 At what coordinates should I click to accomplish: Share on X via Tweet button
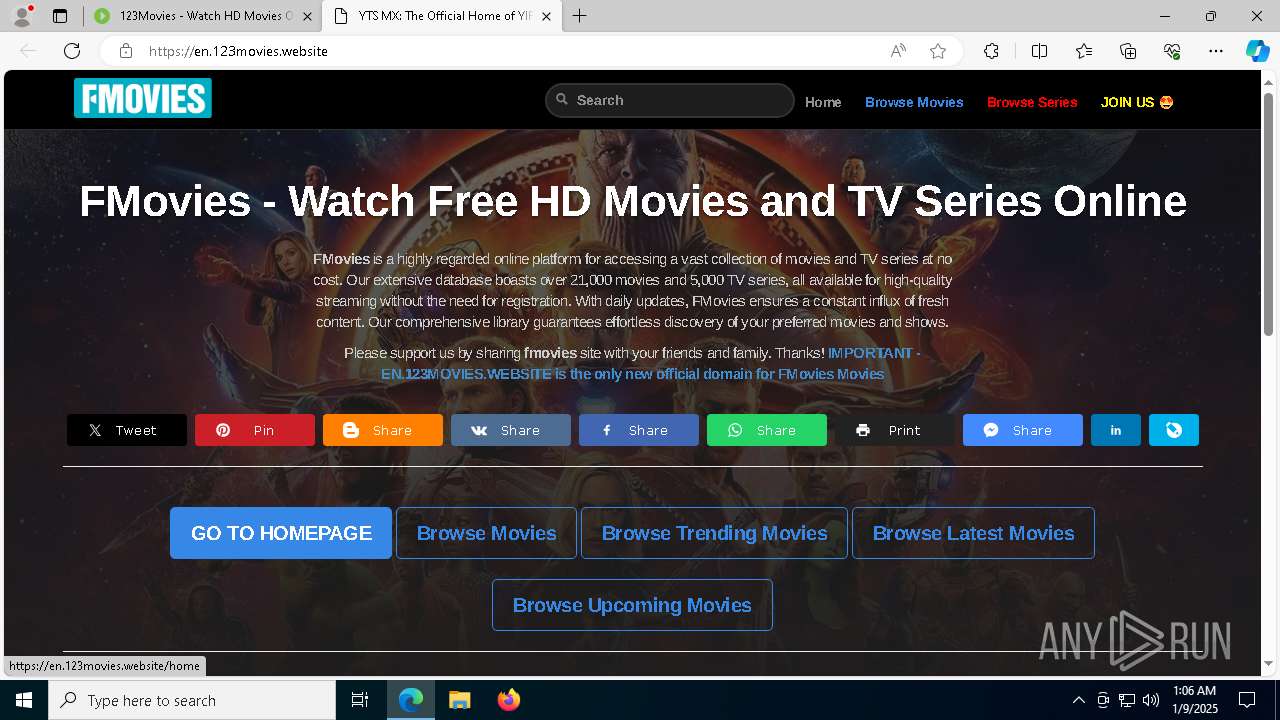click(127, 430)
